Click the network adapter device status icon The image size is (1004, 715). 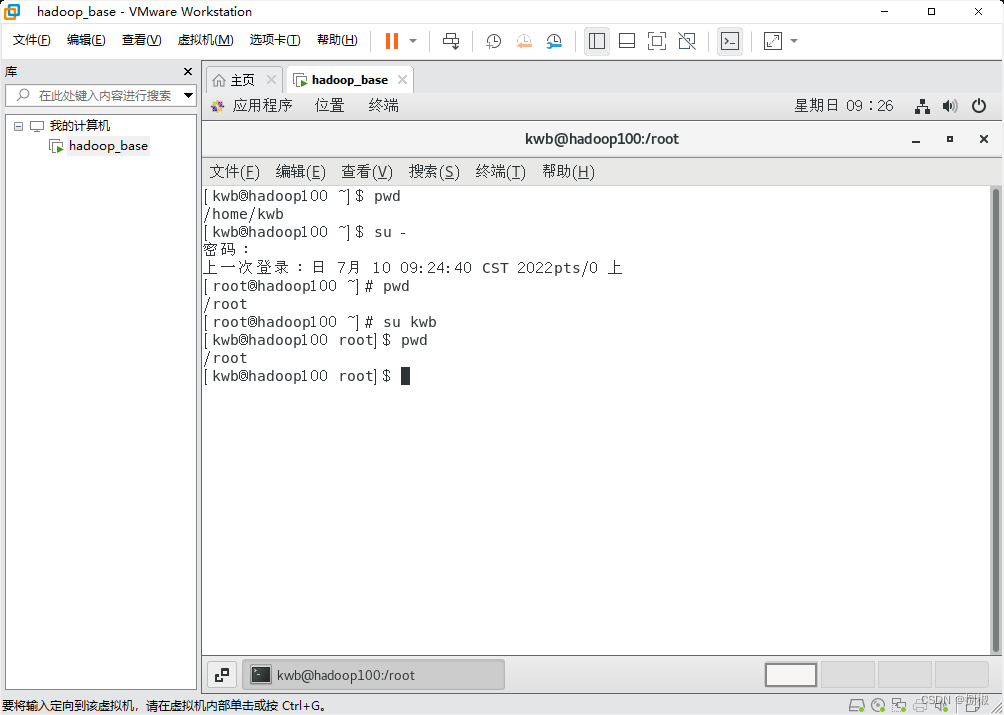tap(900, 705)
